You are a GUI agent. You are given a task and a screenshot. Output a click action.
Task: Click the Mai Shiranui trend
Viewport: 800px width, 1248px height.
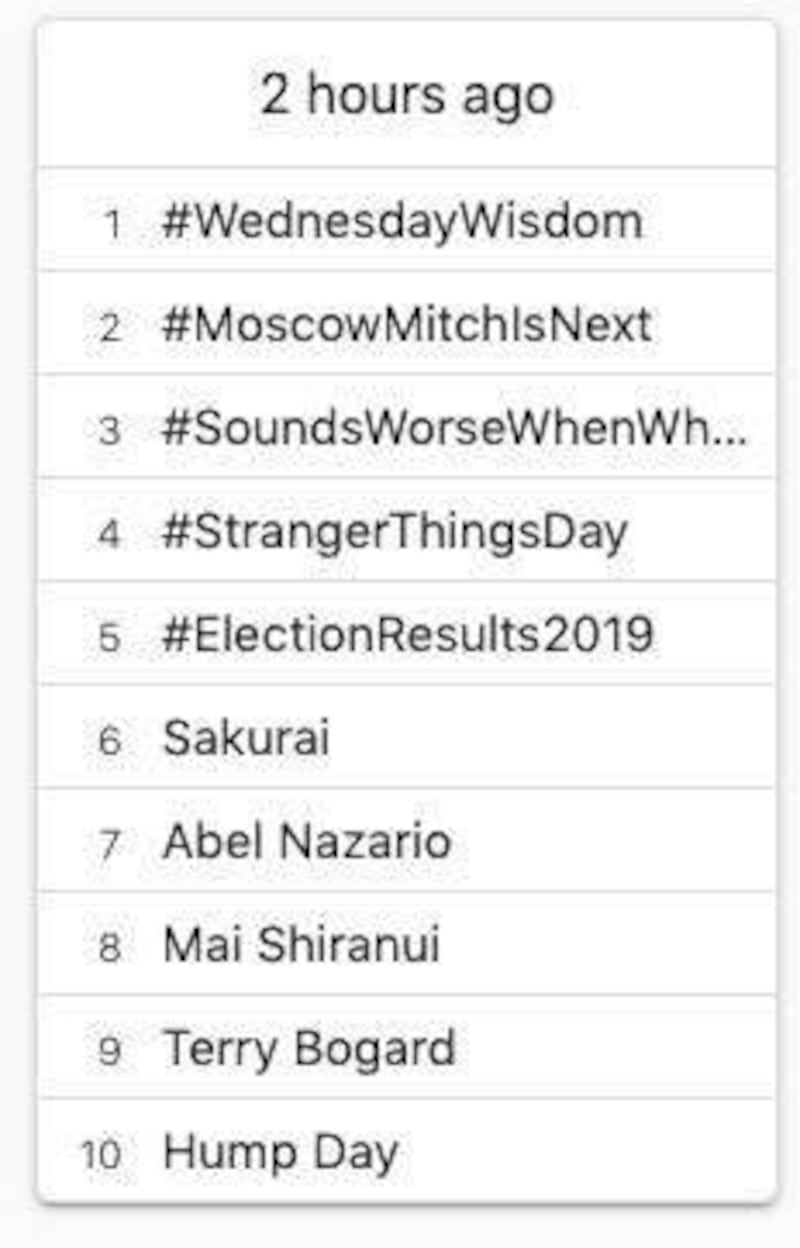tap(301, 946)
